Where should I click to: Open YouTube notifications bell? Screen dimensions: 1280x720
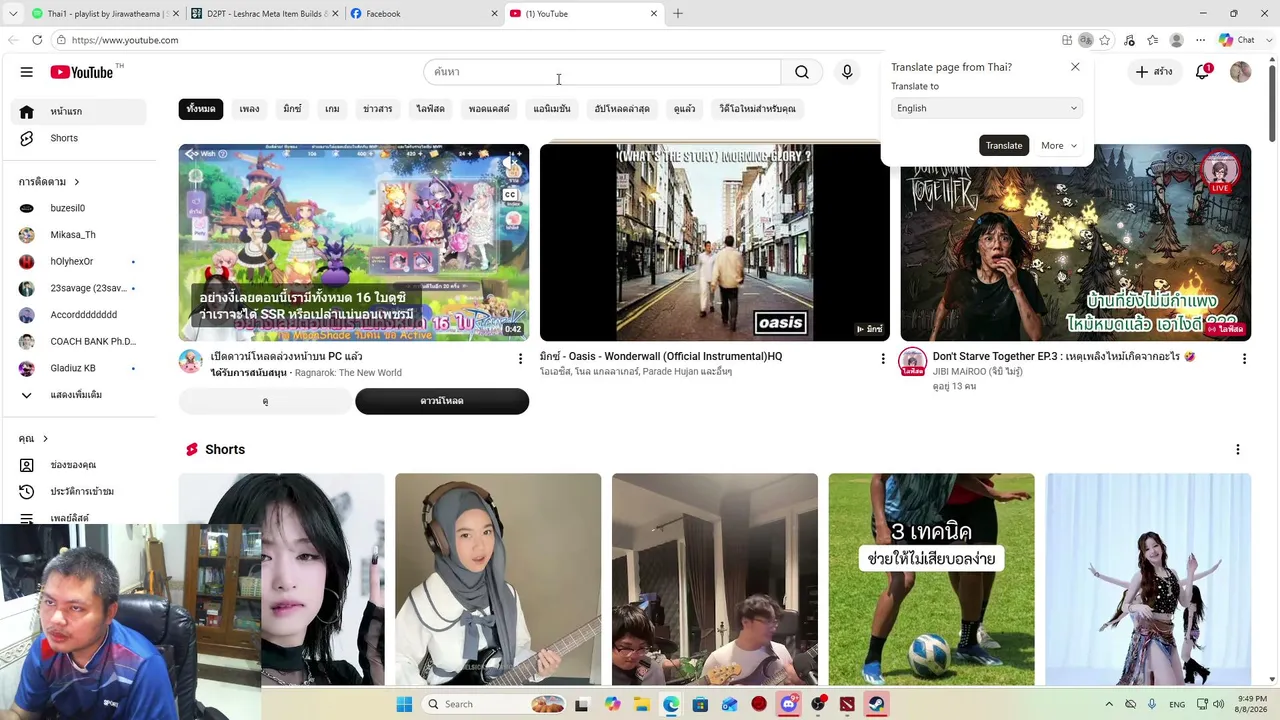1203,72
